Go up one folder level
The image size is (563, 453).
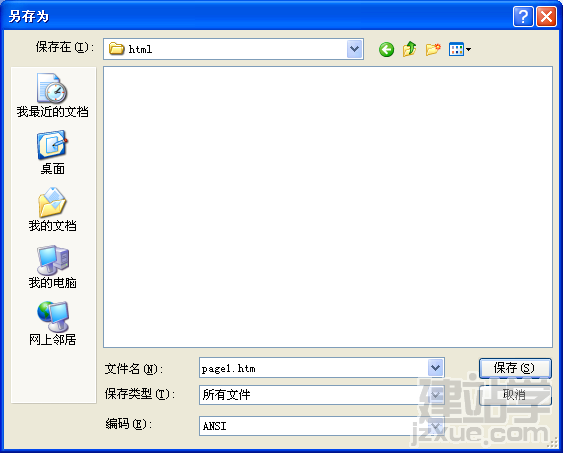(410, 49)
